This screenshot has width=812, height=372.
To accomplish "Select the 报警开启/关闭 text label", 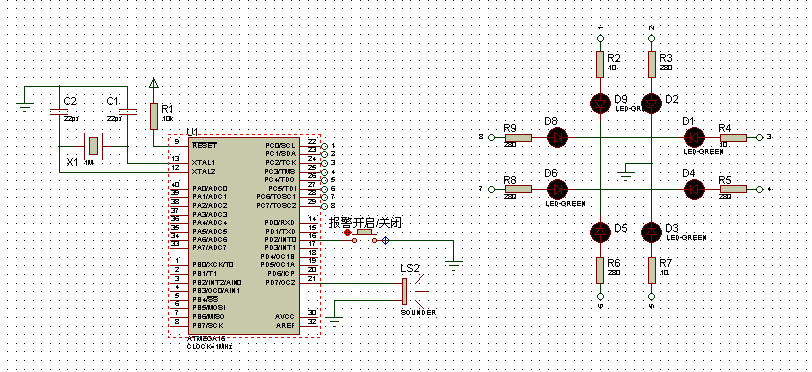I will click(x=366, y=223).
